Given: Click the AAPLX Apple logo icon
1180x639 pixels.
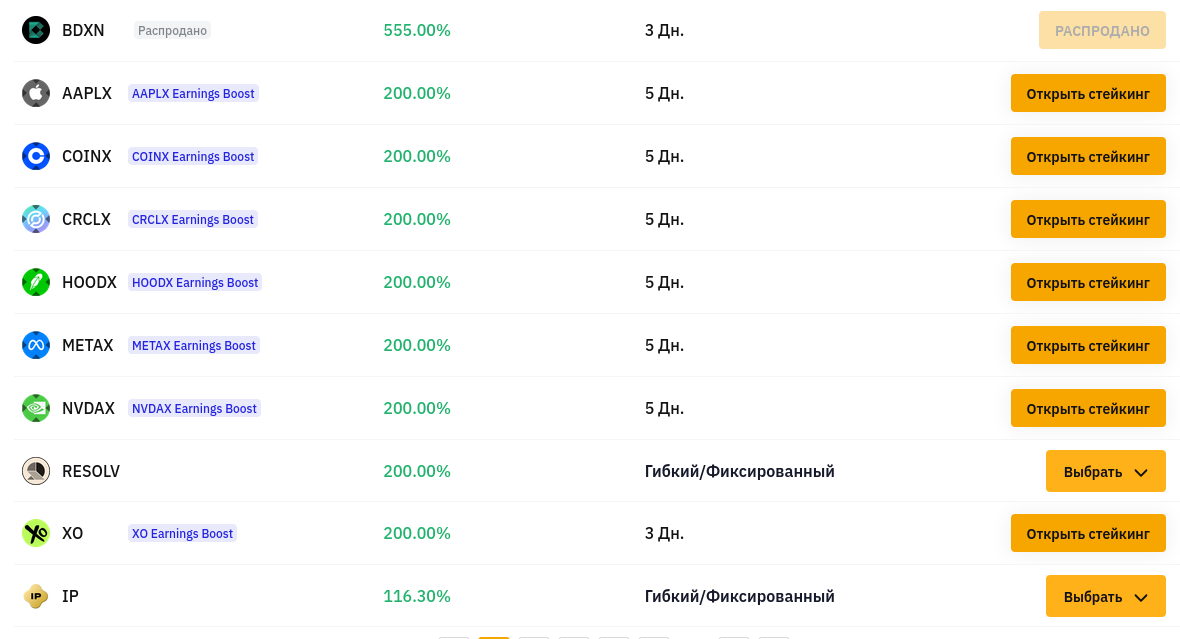Looking at the screenshot, I should coord(35,93).
